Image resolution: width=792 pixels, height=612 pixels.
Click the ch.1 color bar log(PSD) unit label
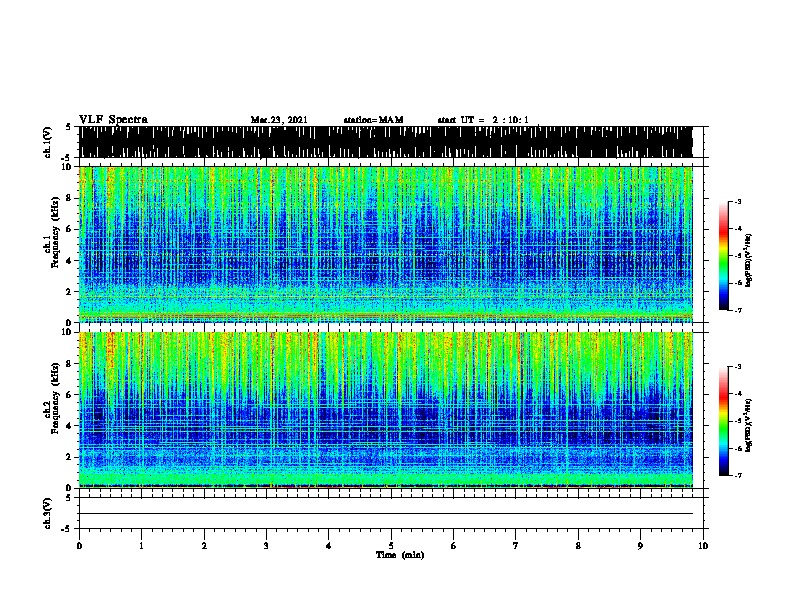[748, 261]
